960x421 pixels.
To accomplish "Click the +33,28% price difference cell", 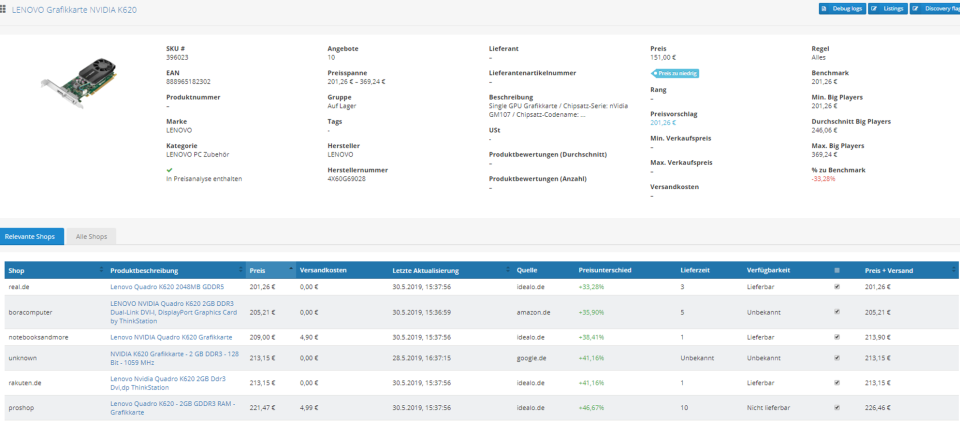I will coord(591,286).
